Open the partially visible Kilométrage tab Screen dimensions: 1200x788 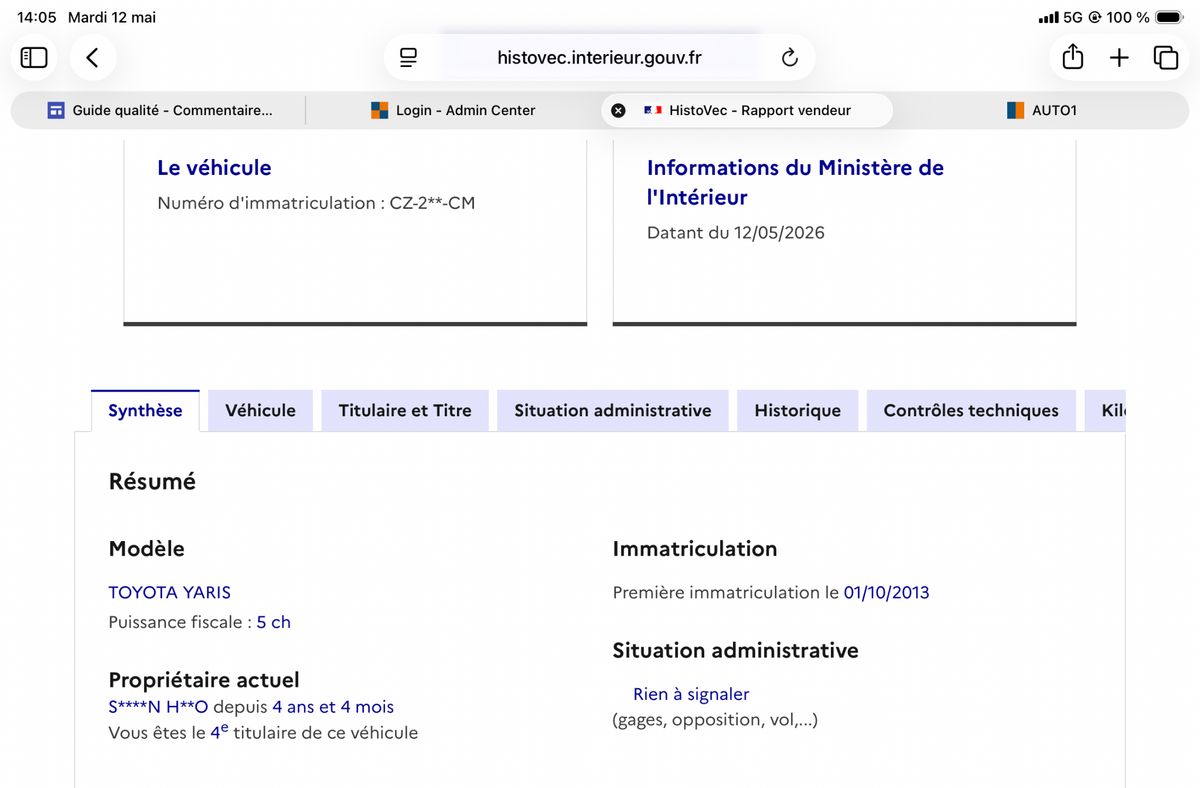1106,410
